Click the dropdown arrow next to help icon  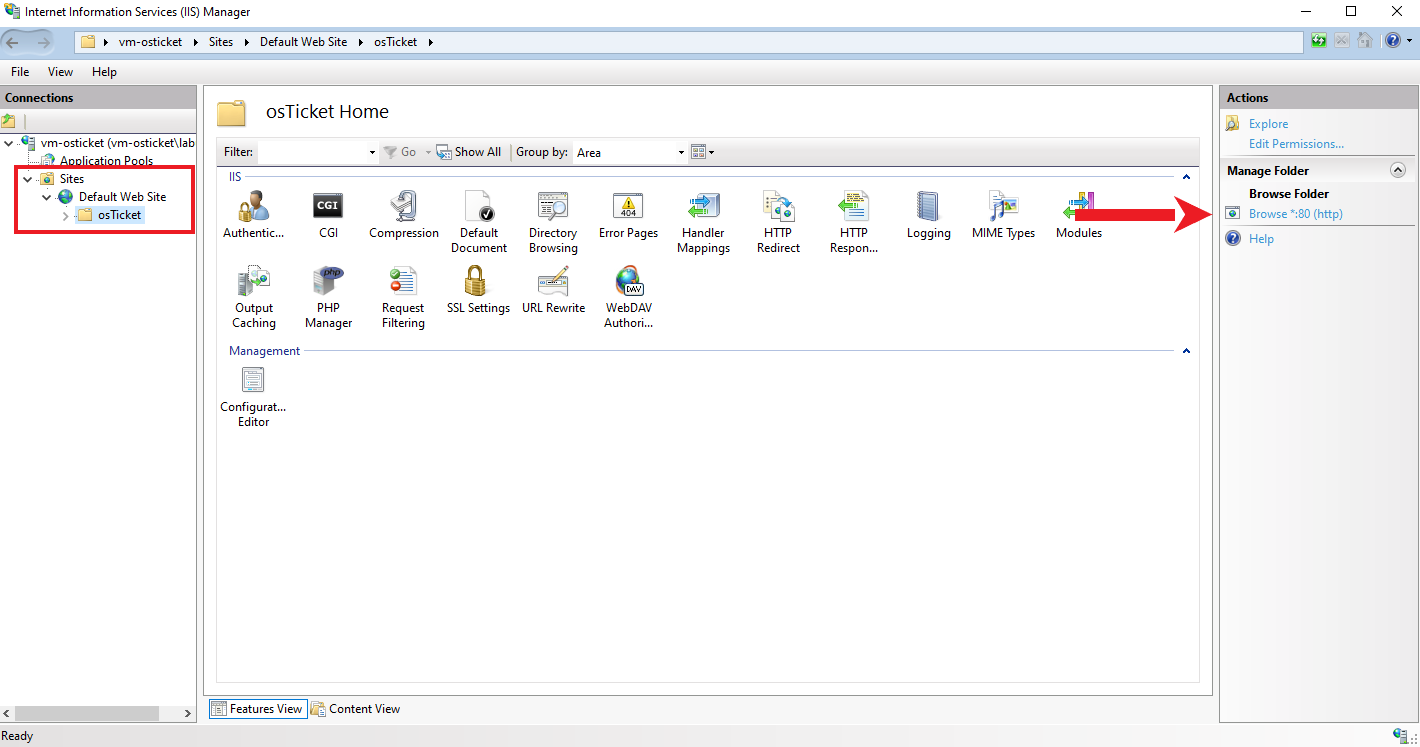click(1409, 41)
